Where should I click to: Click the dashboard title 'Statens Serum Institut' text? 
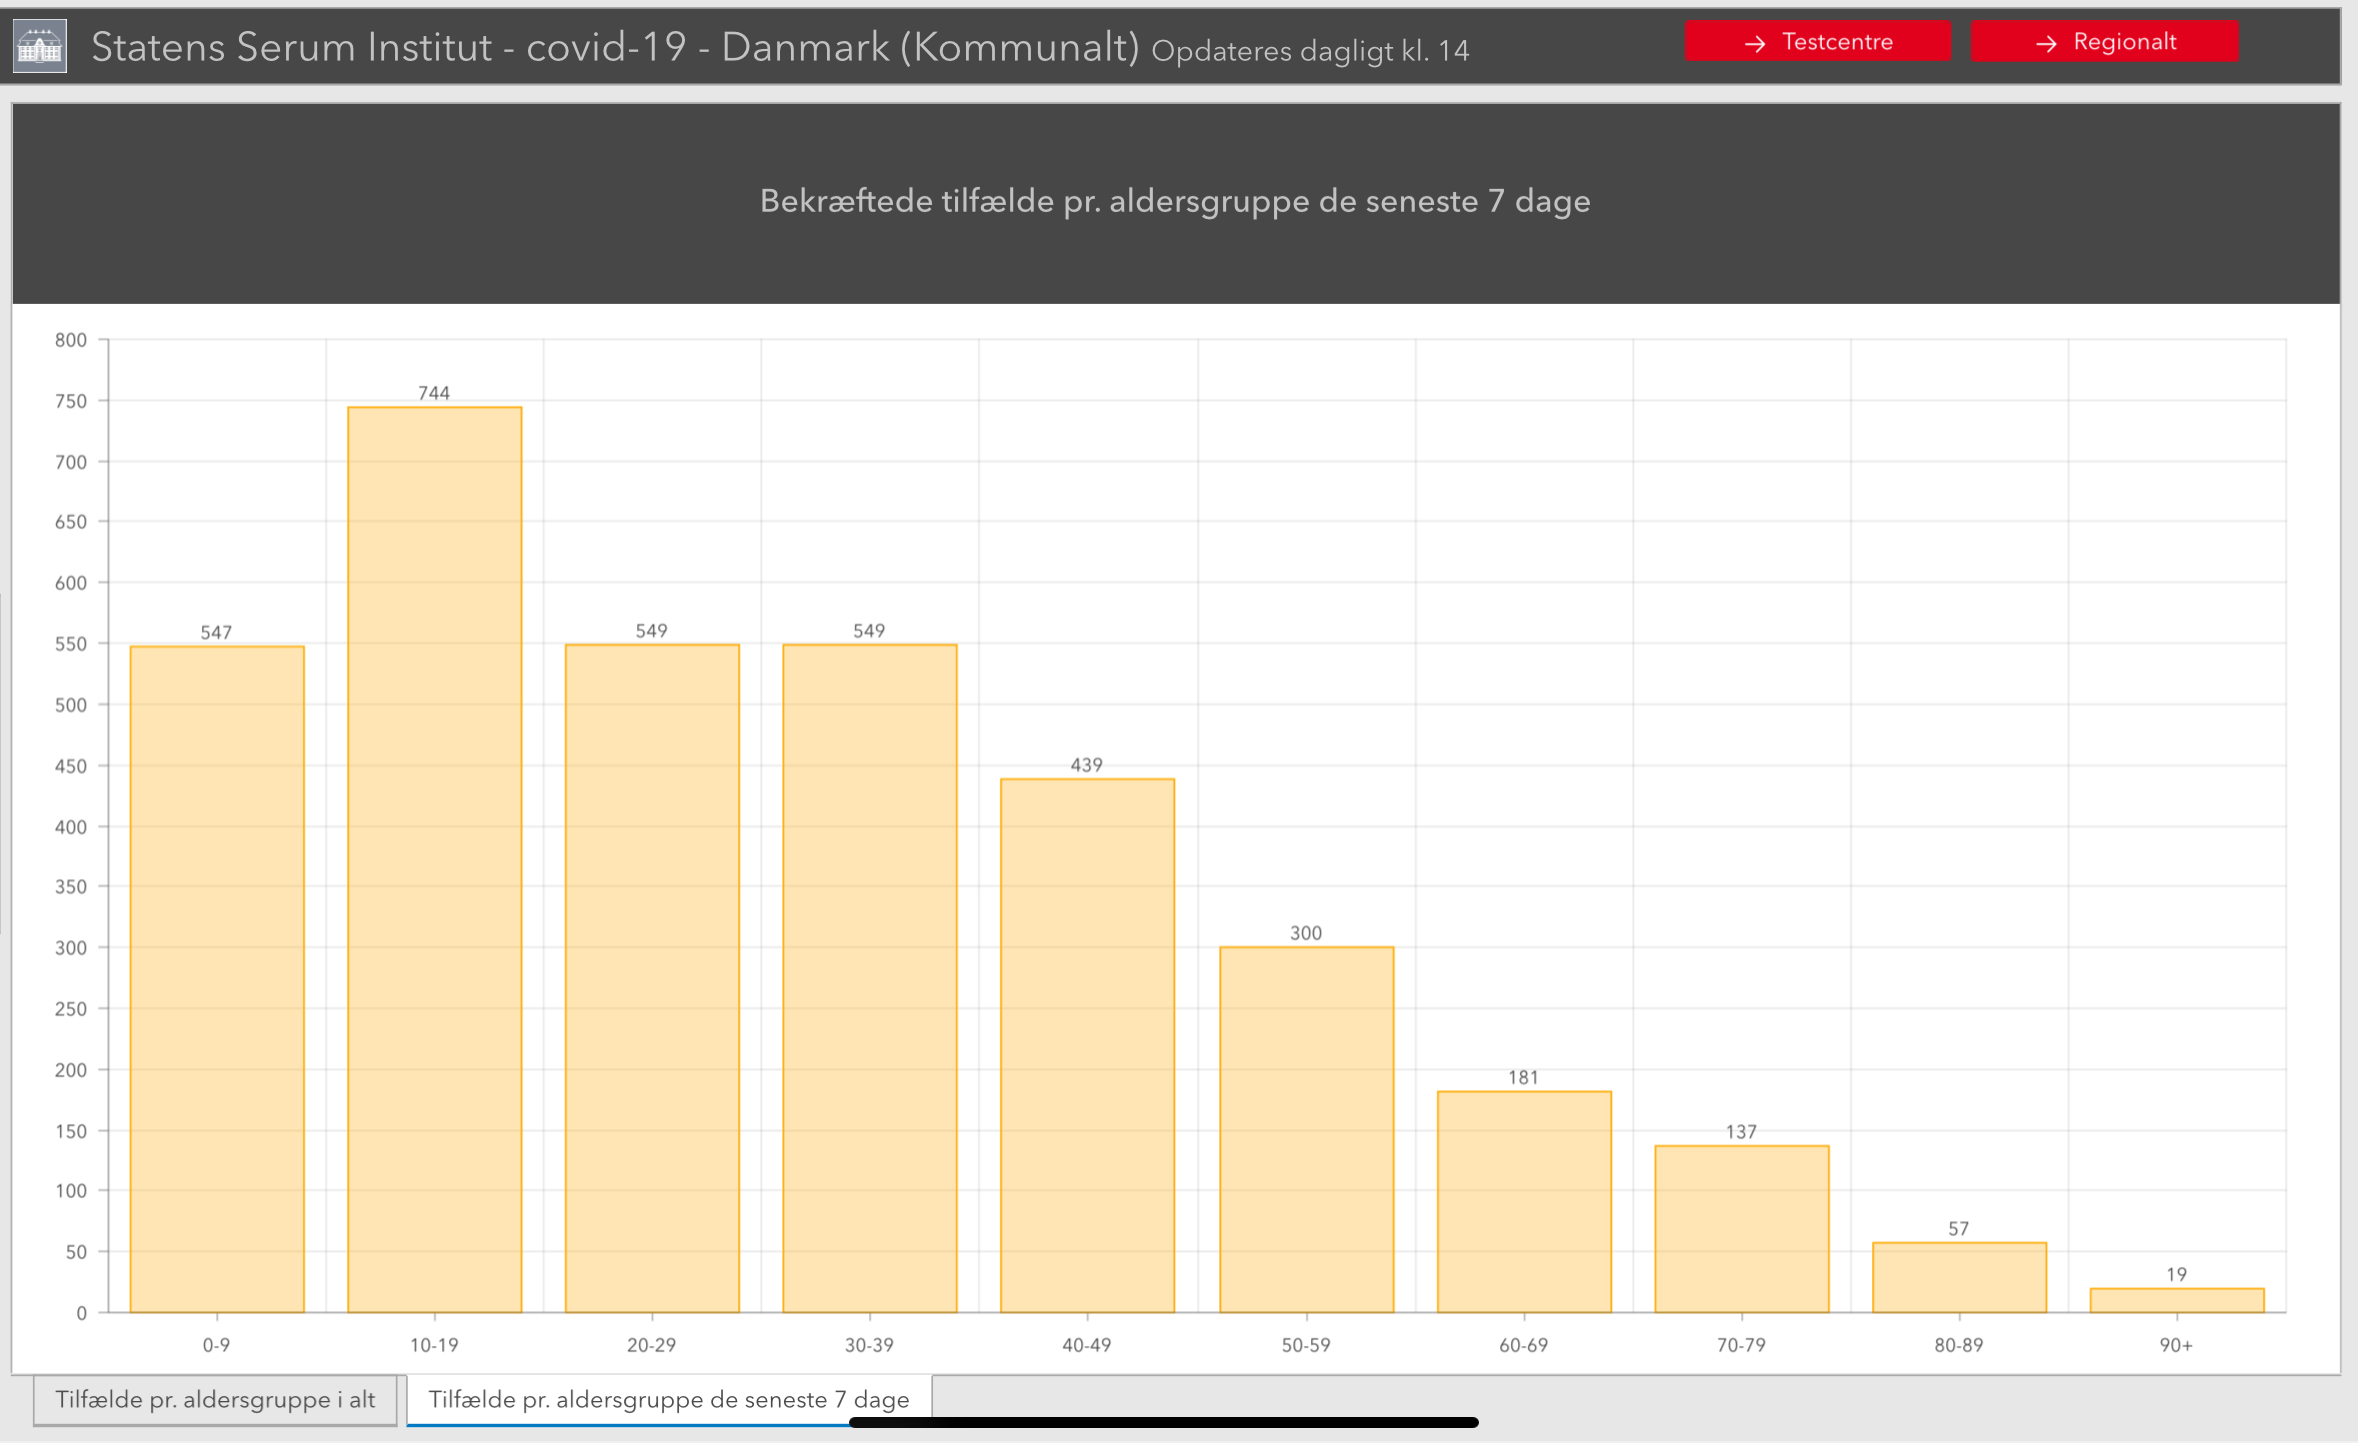click(292, 47)
